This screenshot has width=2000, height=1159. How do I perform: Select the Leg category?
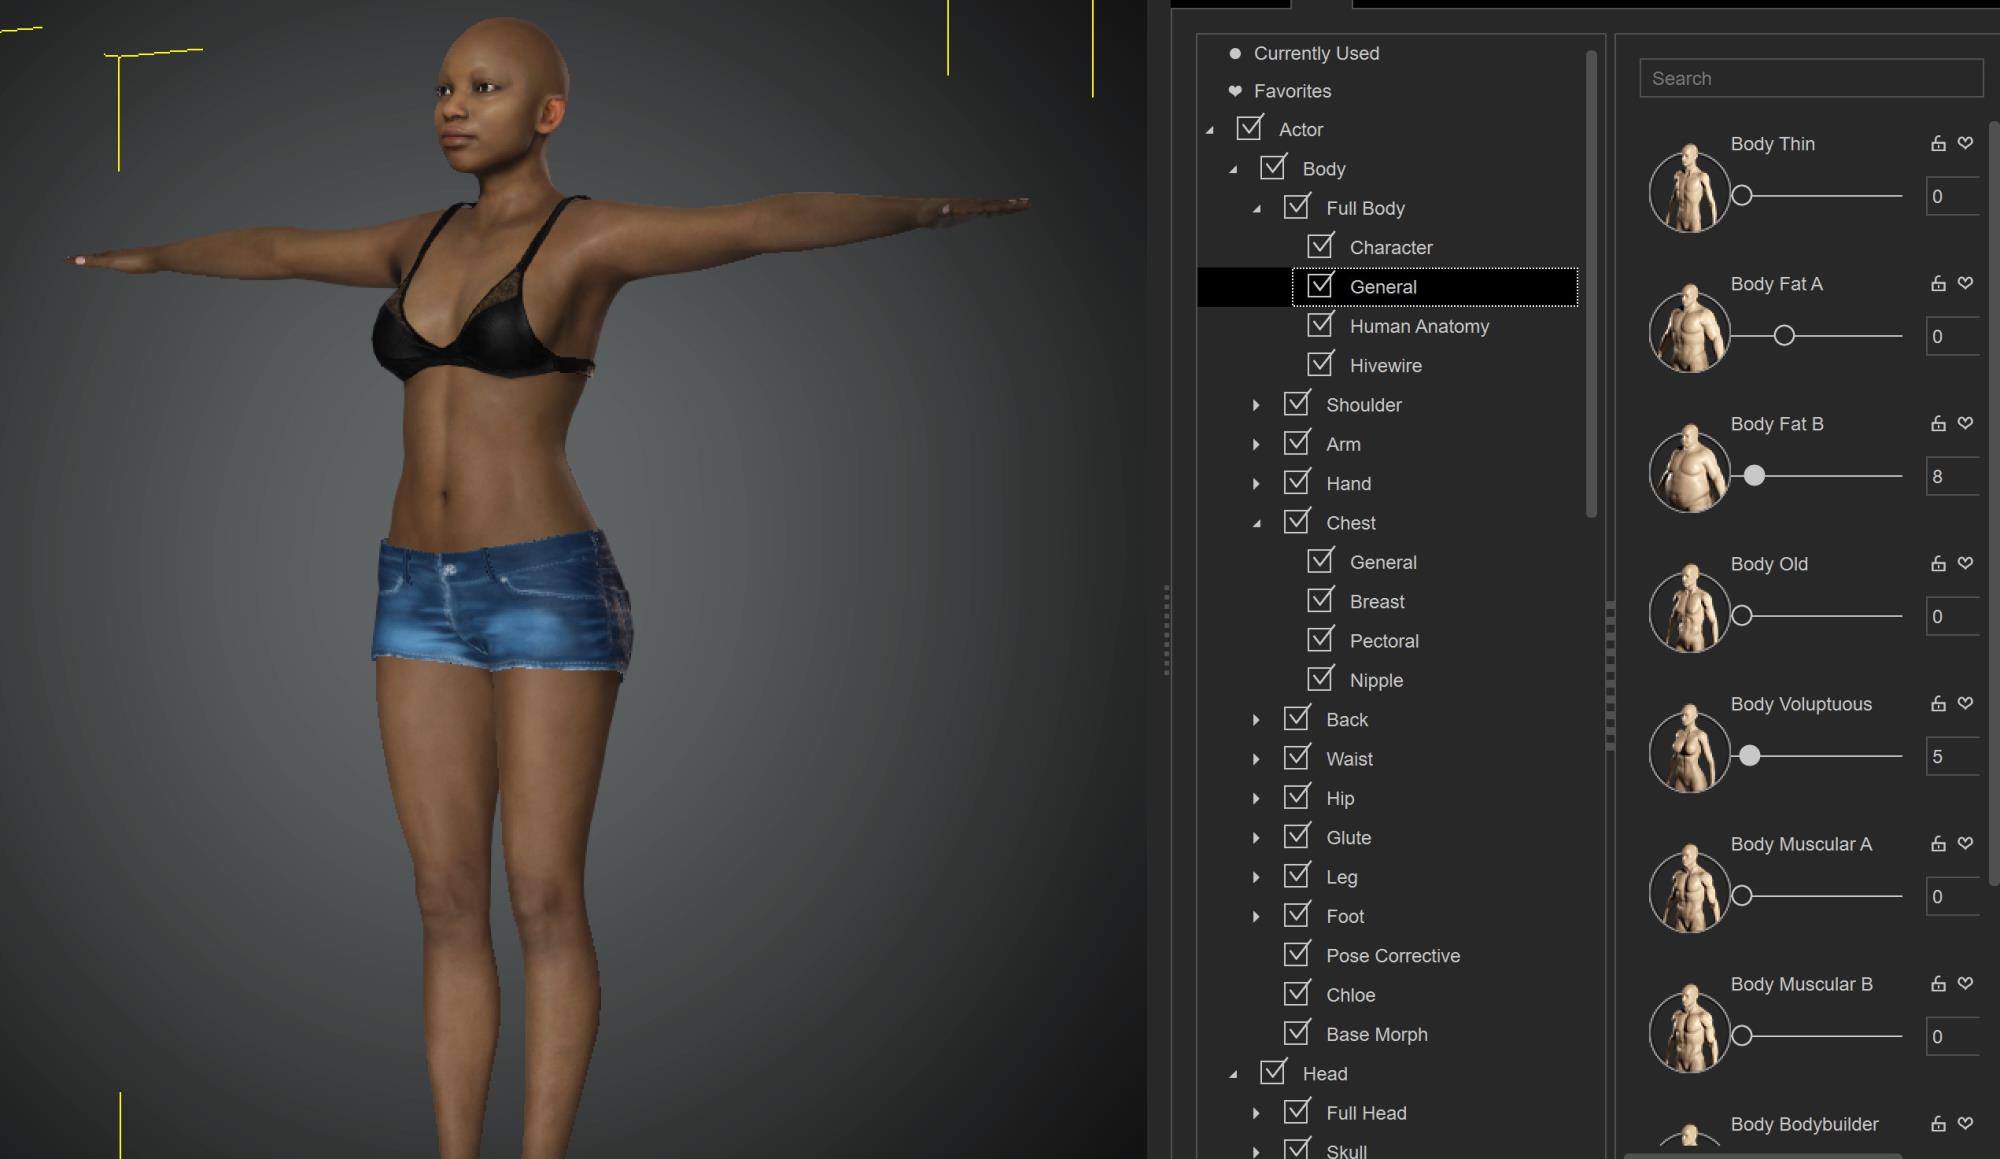(1341, 877)
